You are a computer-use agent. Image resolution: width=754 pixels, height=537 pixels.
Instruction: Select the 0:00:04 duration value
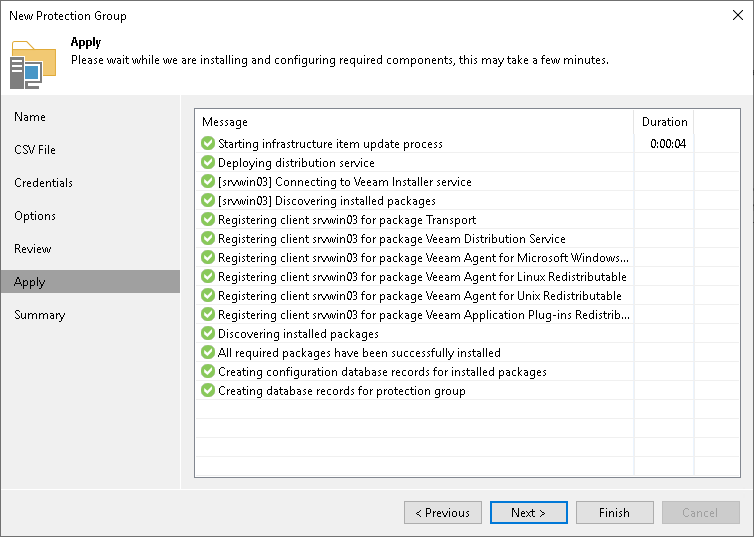click(668, 144)
